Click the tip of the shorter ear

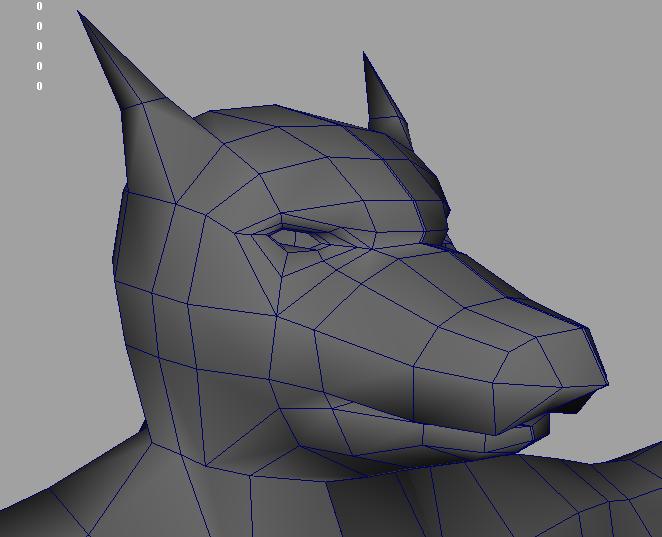click(x=364, y=54)
